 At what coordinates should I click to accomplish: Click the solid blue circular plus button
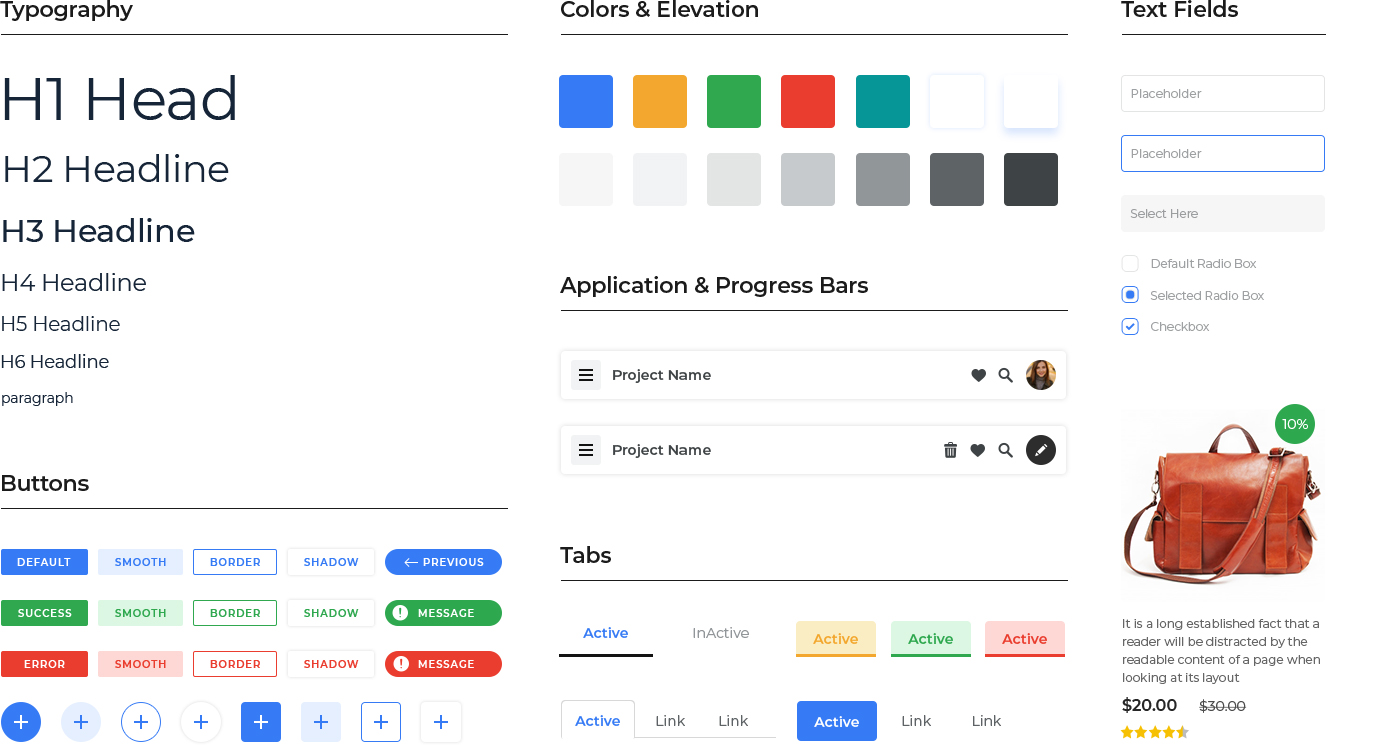tap(21, 722)
